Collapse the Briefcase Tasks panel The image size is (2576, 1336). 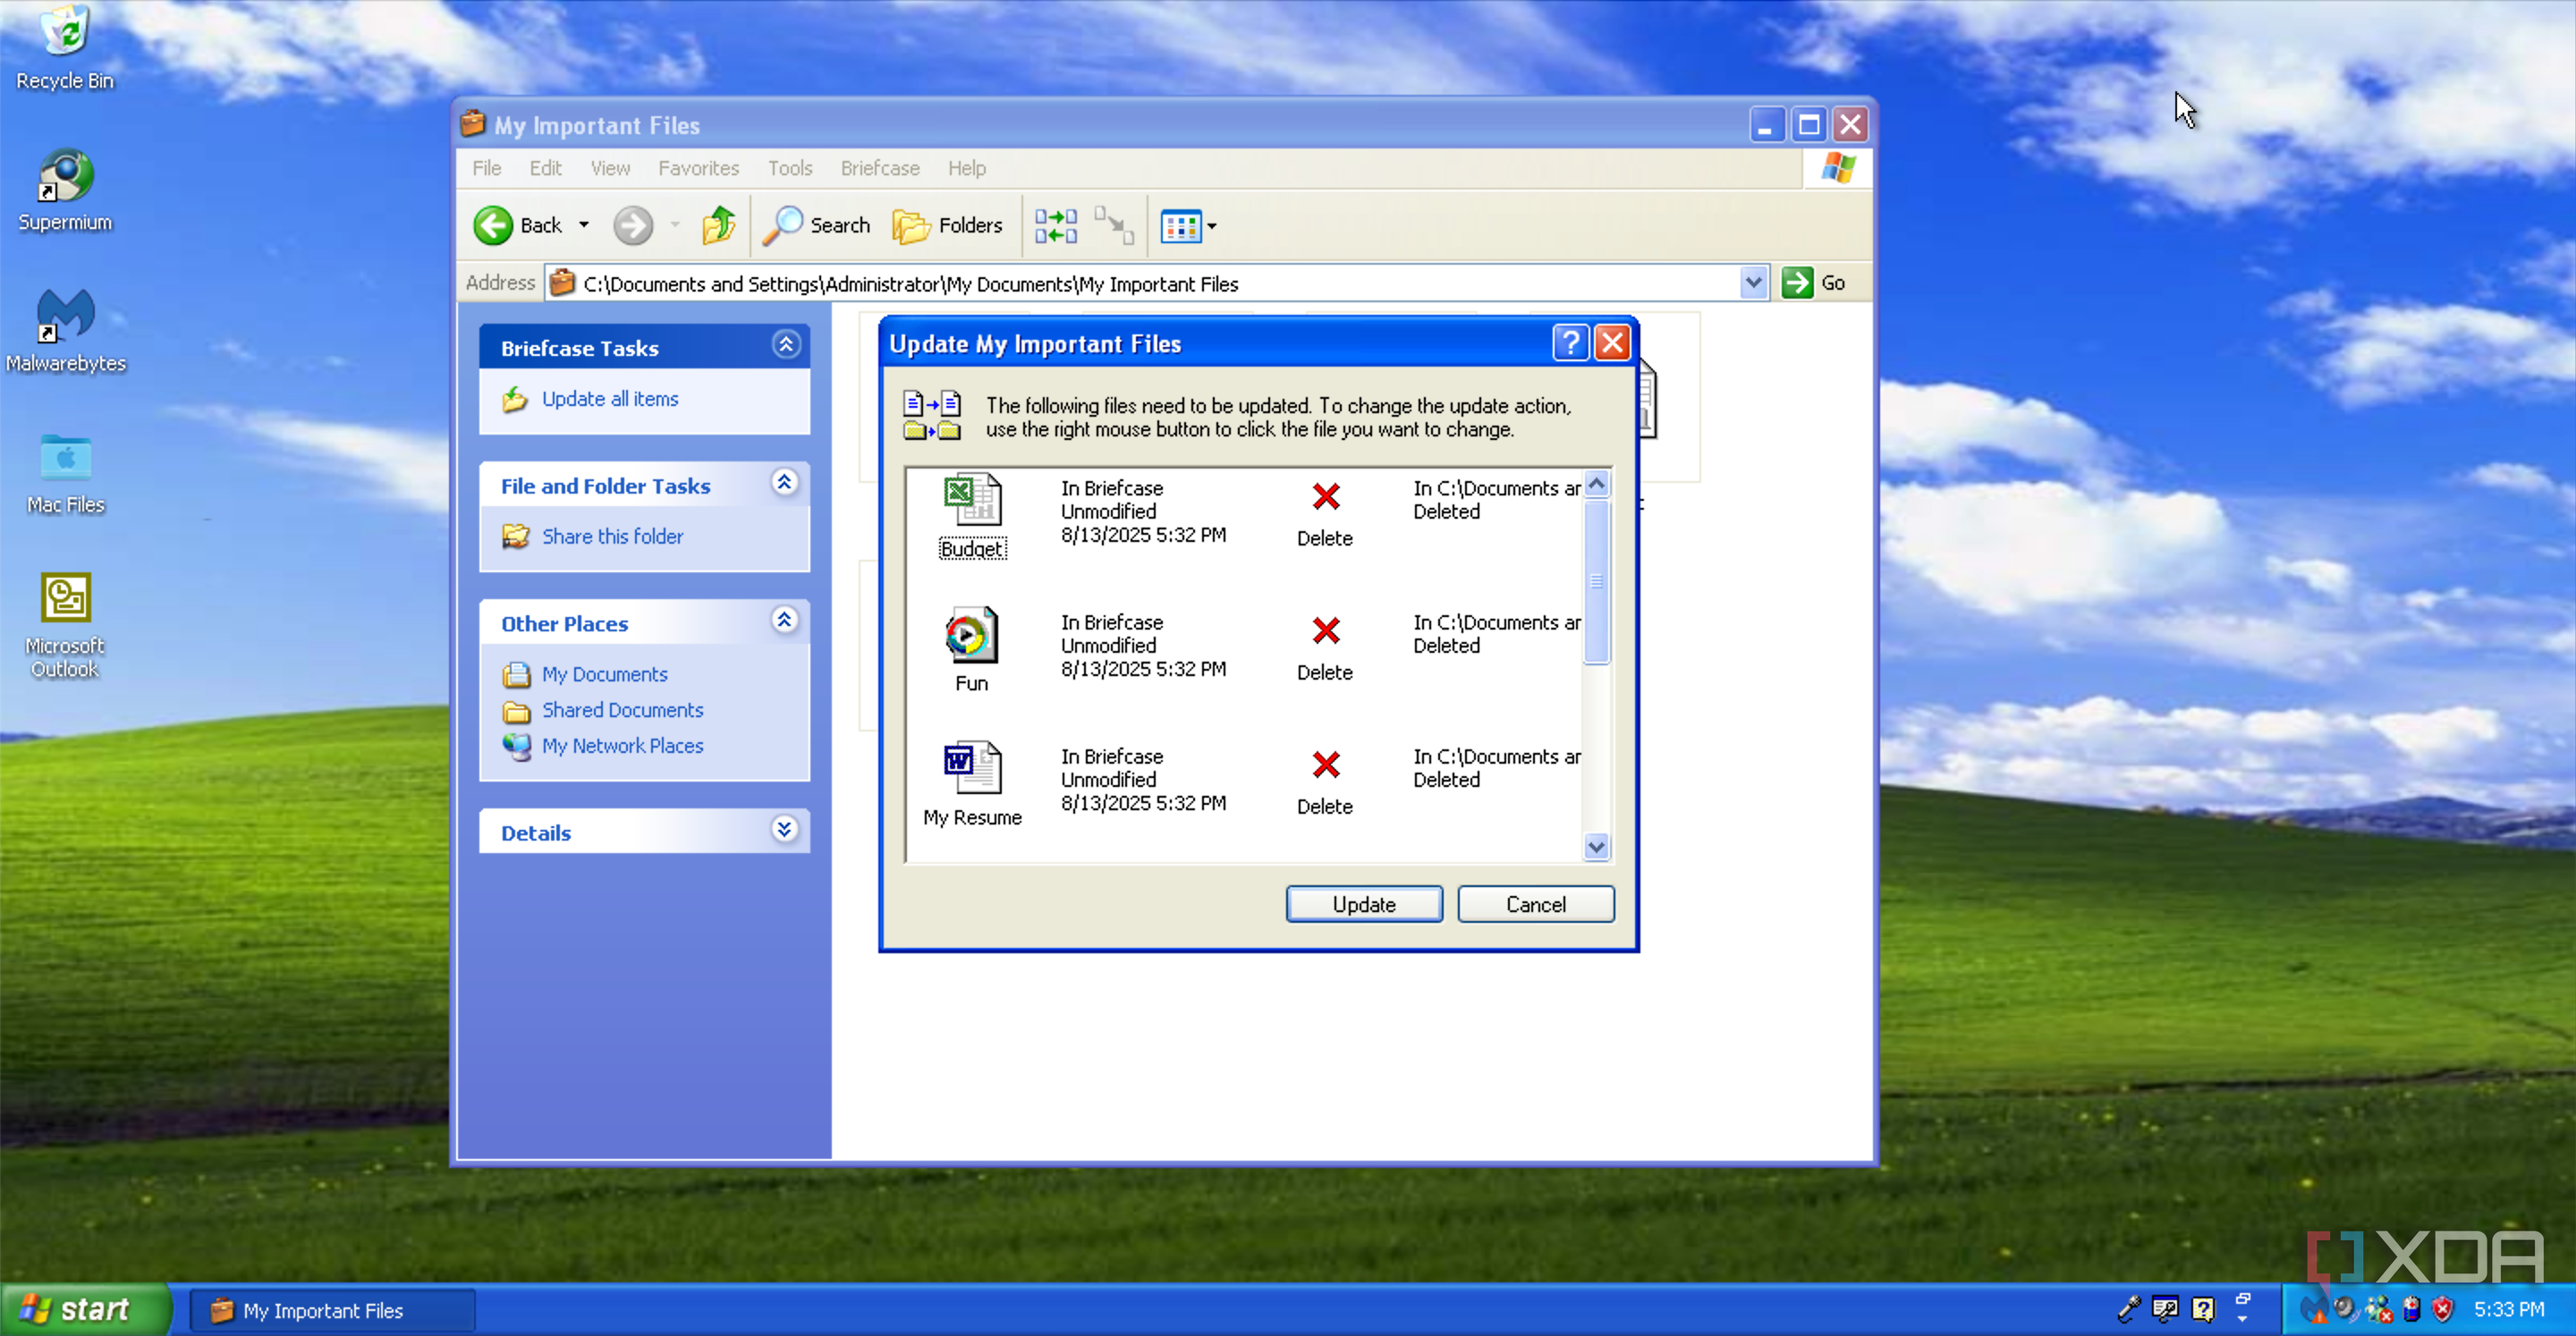click(786, 345)
